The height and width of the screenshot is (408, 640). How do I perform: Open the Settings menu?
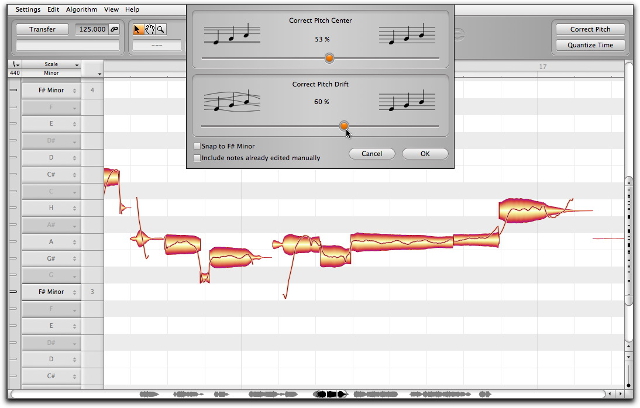click(x=28, y=9)
